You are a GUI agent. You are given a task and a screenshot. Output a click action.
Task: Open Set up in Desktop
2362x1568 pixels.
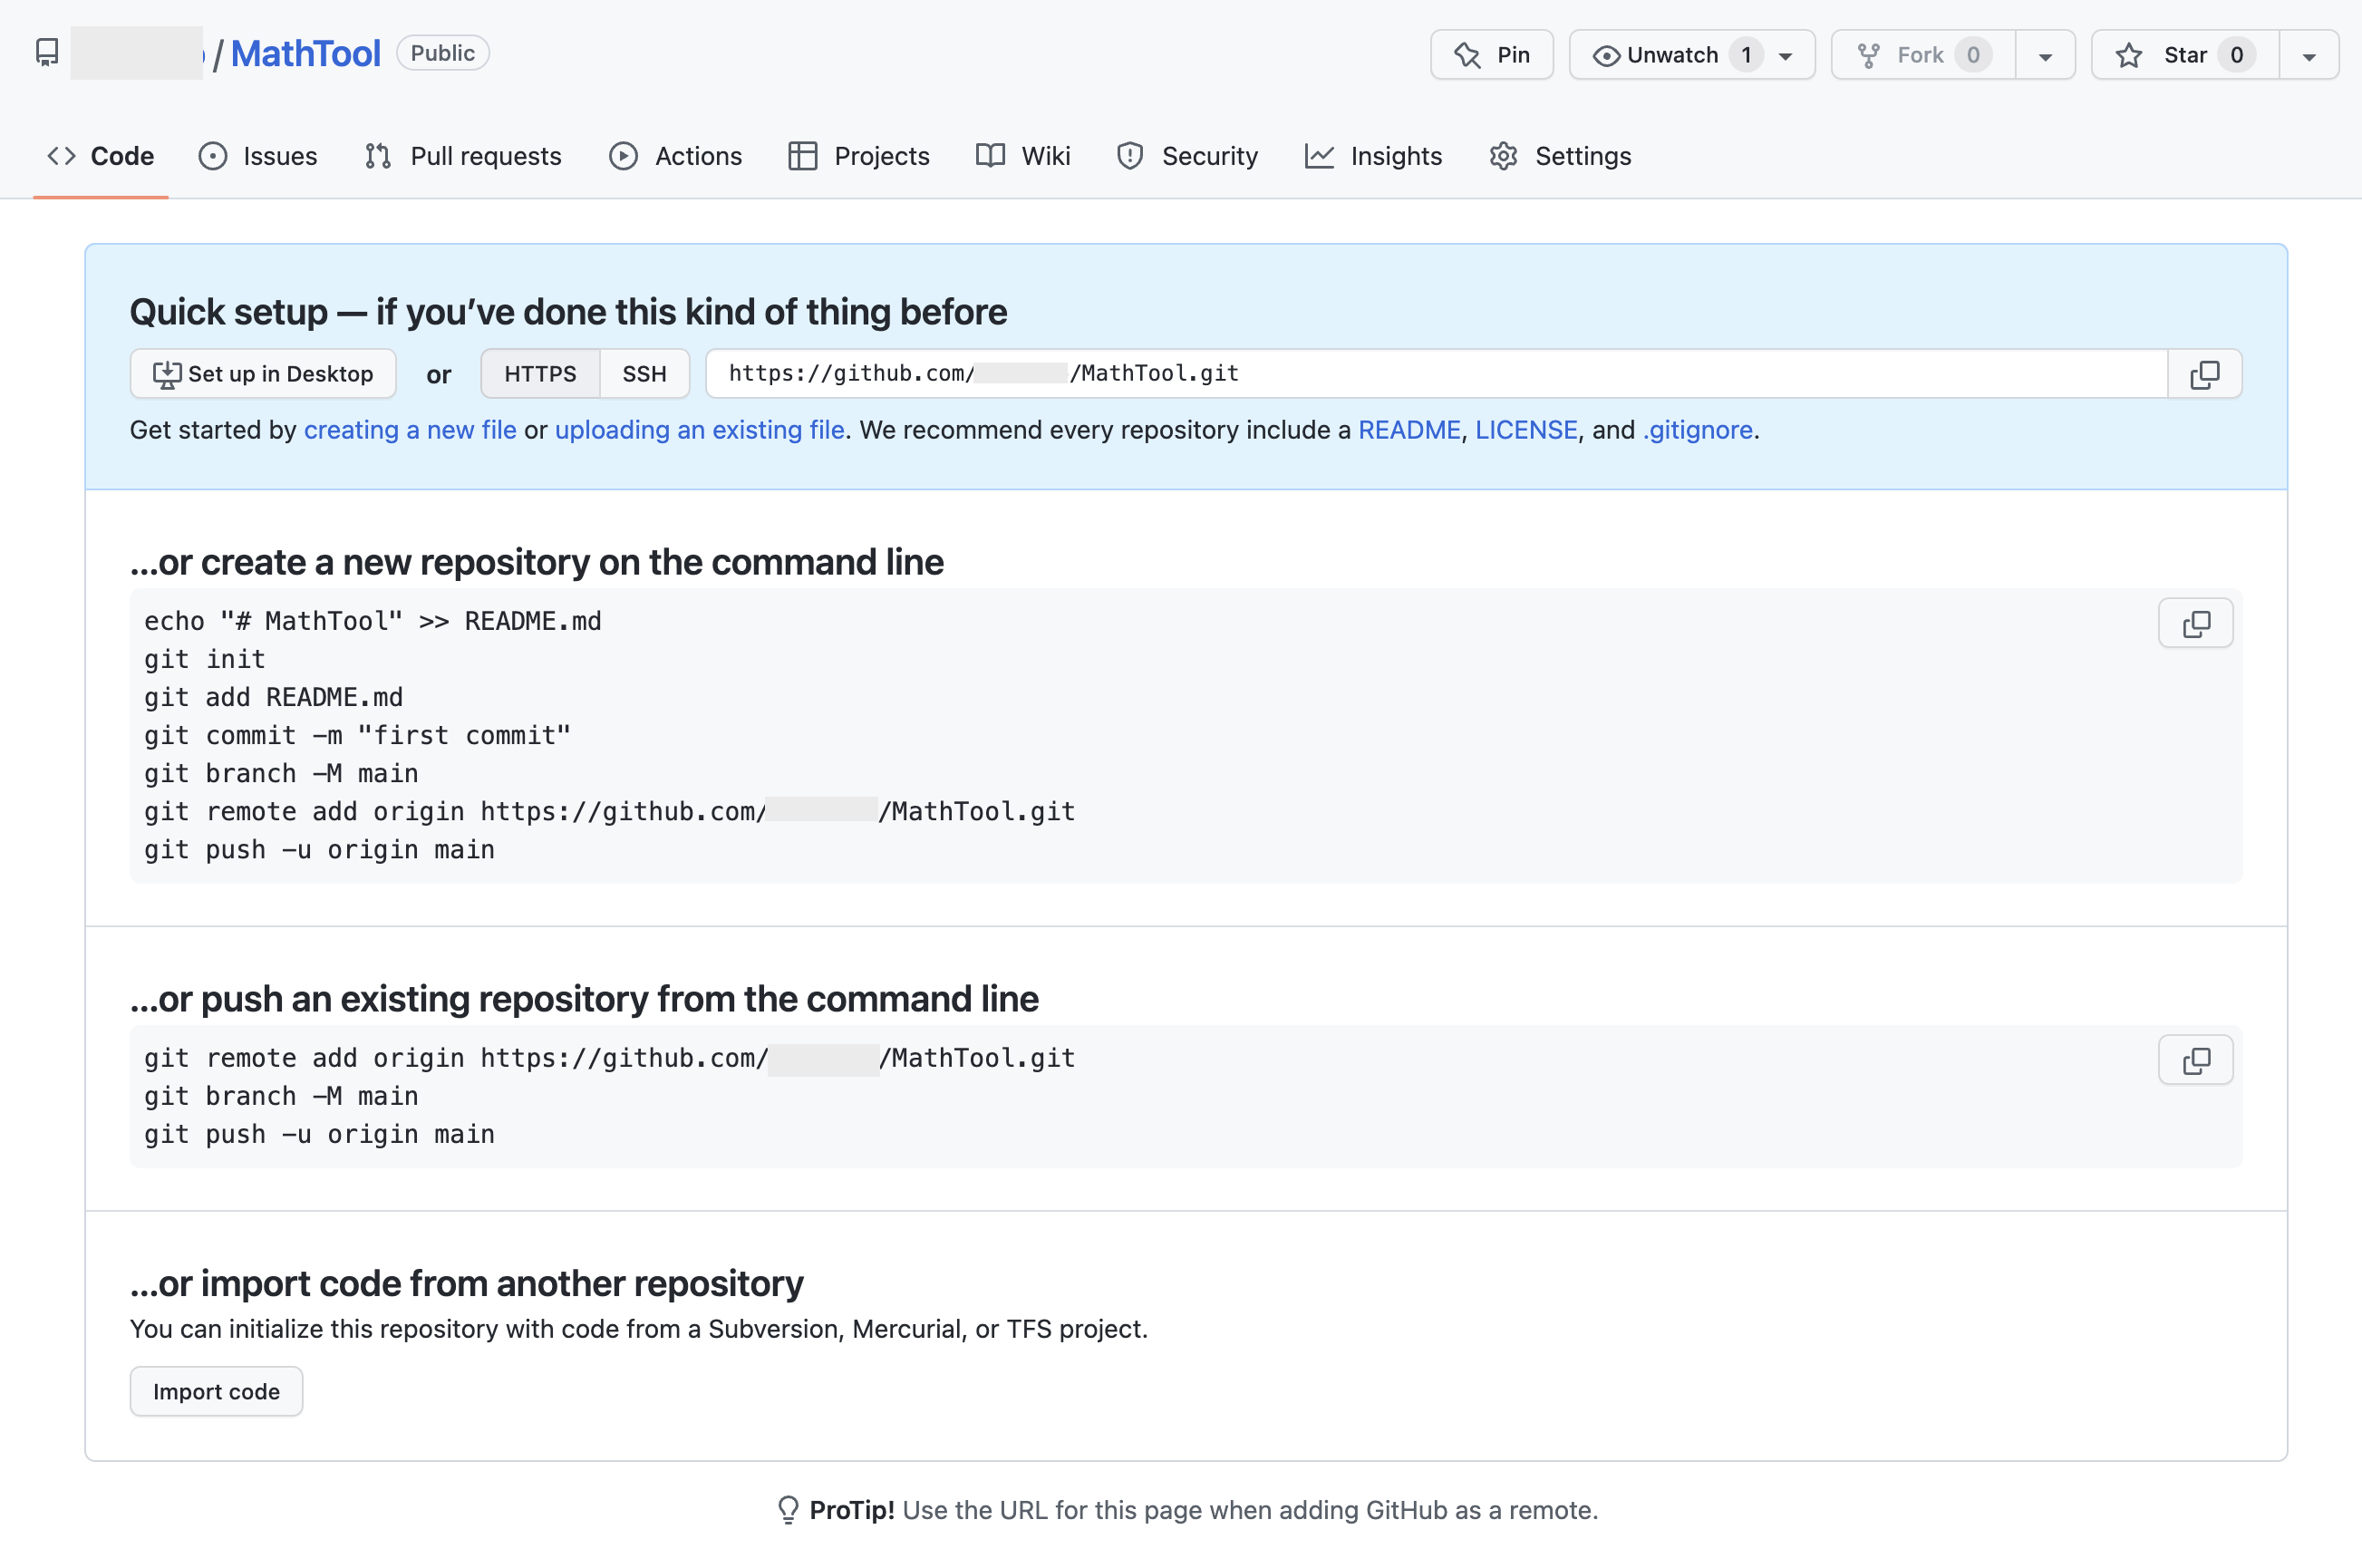pos(263,374)
